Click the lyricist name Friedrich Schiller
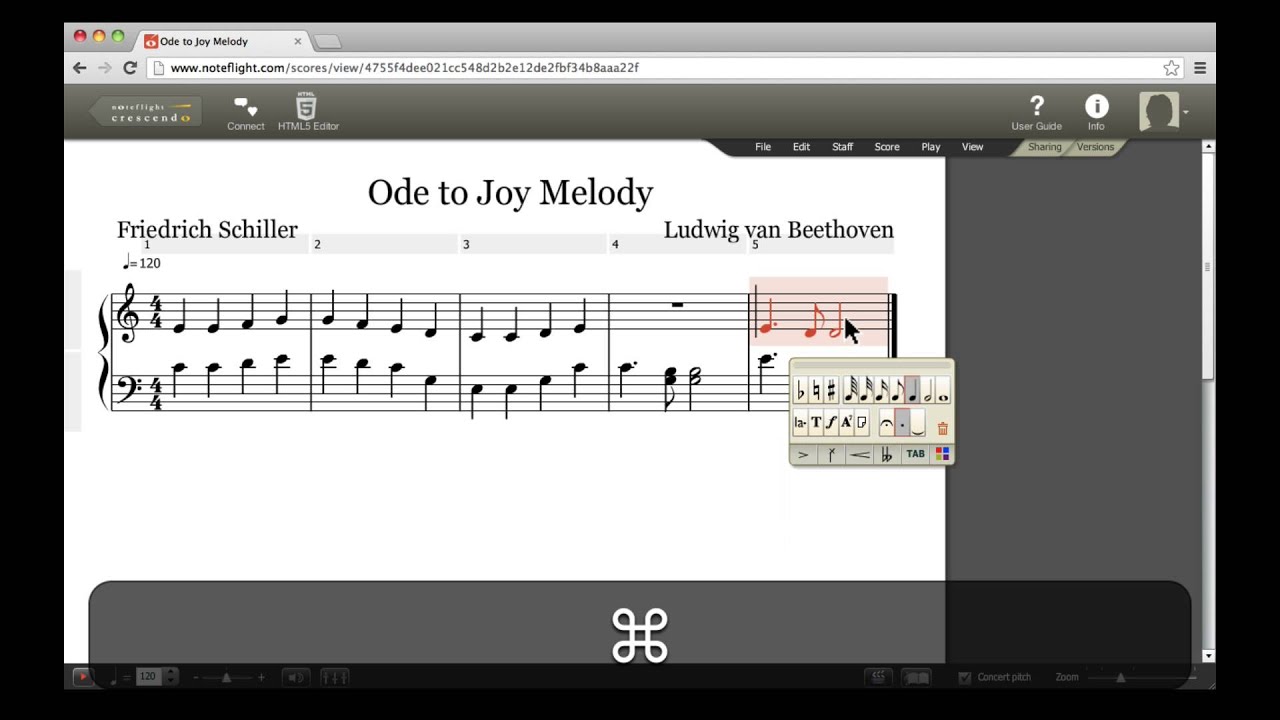The height and width of the screenshot is (720, 1280). pyautogui.click(x=207, y=230)
